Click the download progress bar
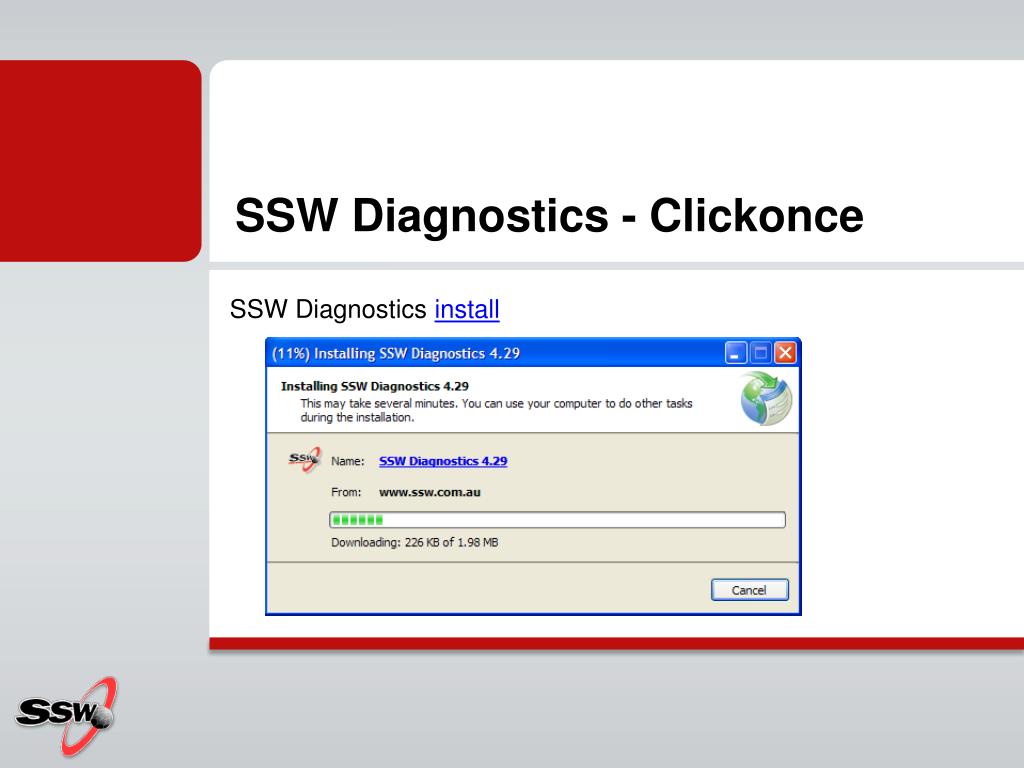The width and height of the screenshot is (1024, 768). click(557, 520)
